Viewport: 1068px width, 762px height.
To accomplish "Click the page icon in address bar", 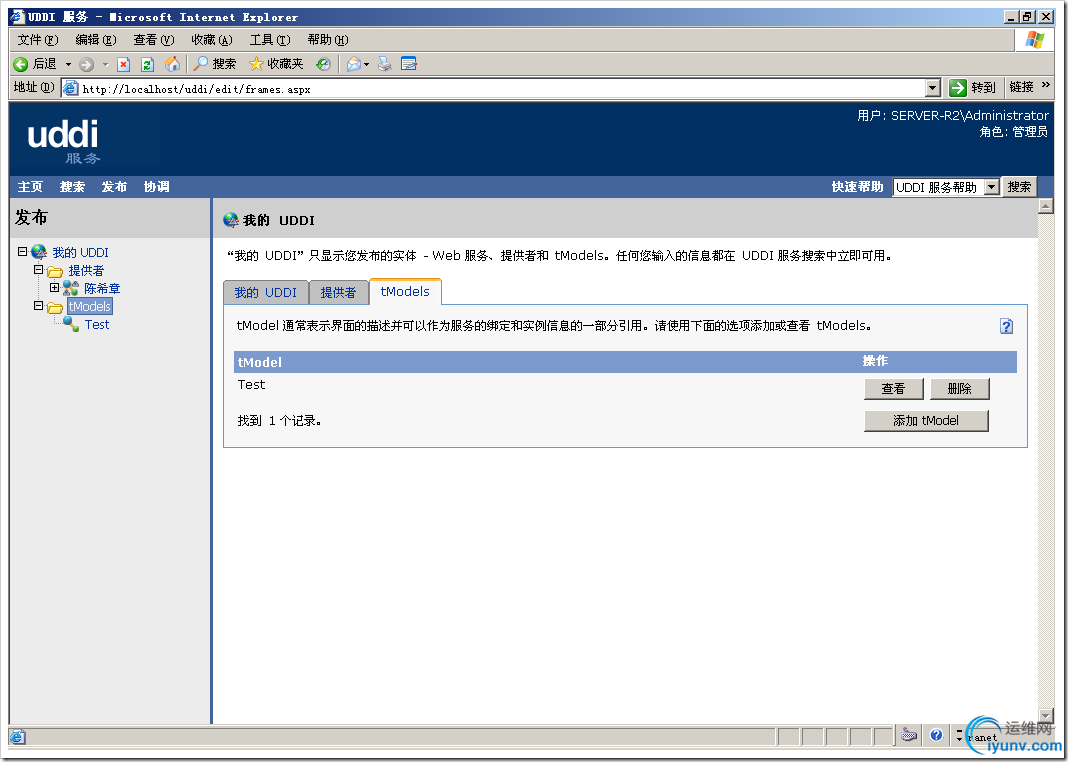I will [x=70, y=88].
